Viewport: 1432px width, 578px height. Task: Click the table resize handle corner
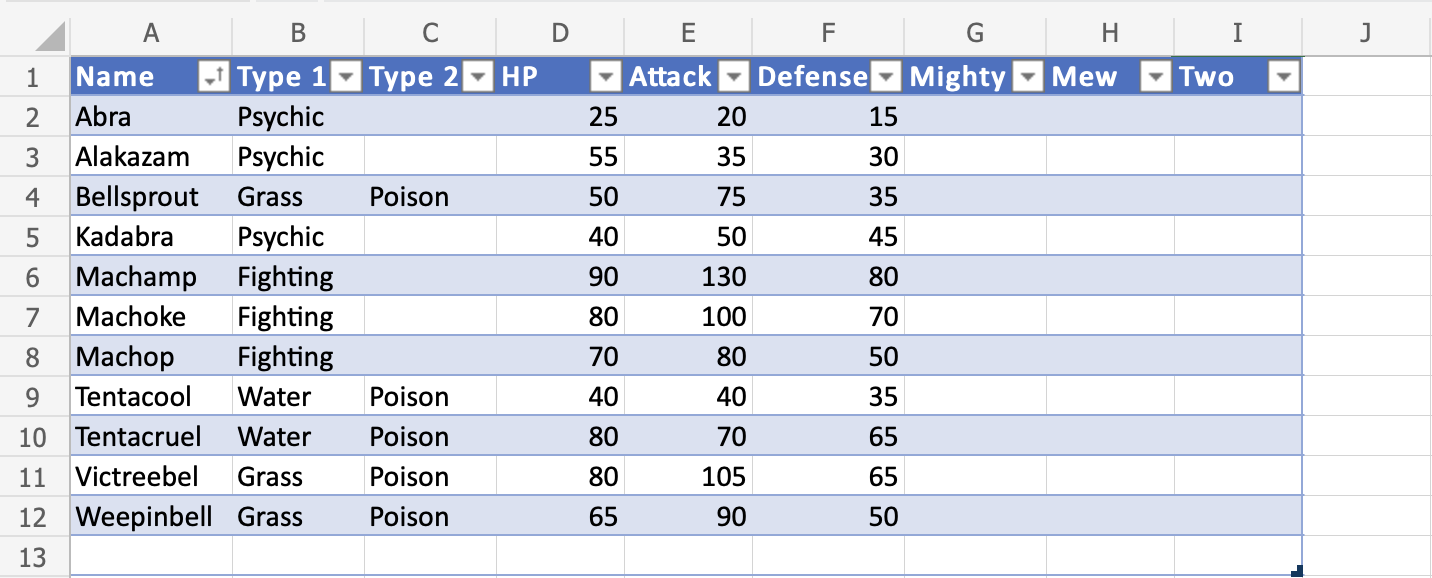point(1297,571)
